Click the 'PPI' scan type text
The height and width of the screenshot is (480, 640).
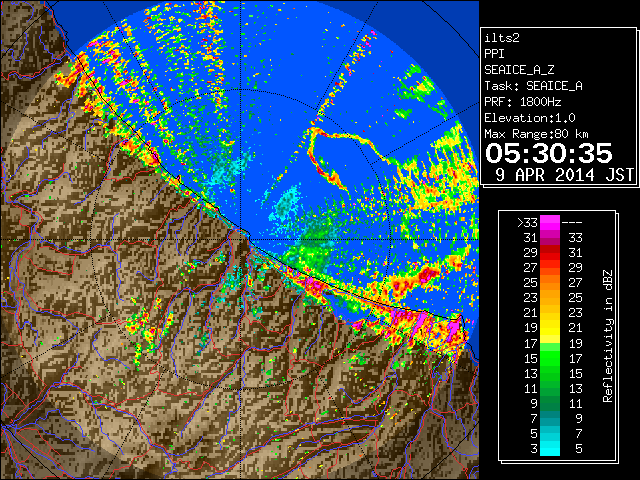[494, 54]
